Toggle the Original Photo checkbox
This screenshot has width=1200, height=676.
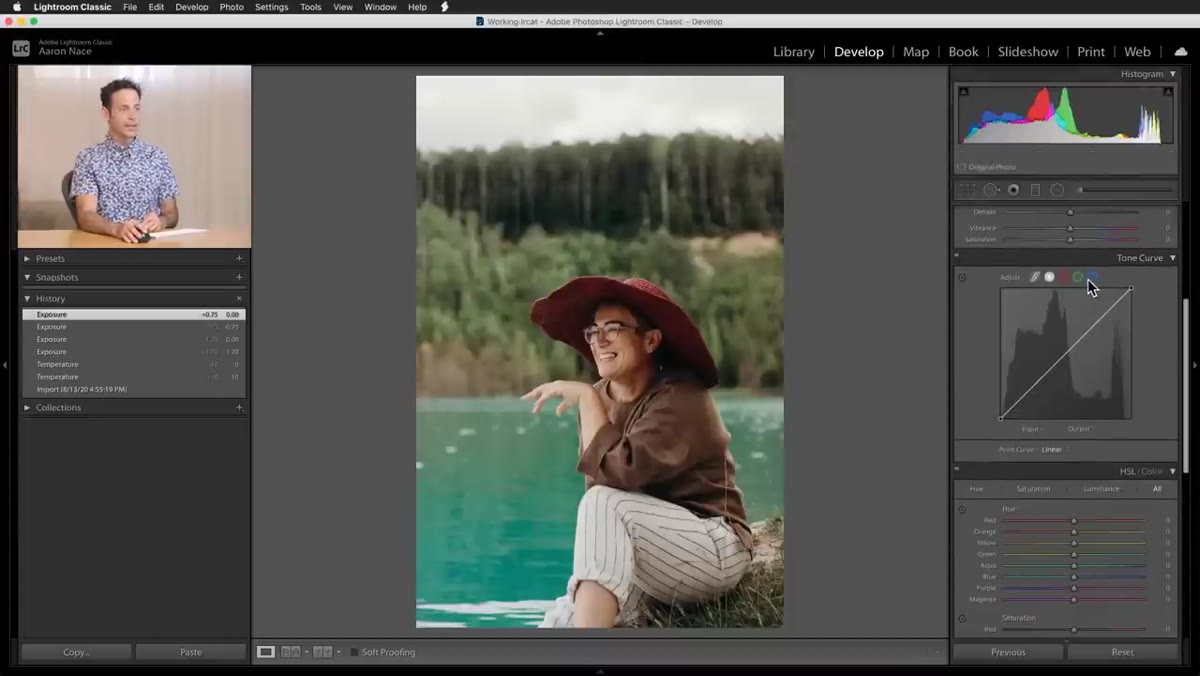pyautogui.click(x=962, y=167)
